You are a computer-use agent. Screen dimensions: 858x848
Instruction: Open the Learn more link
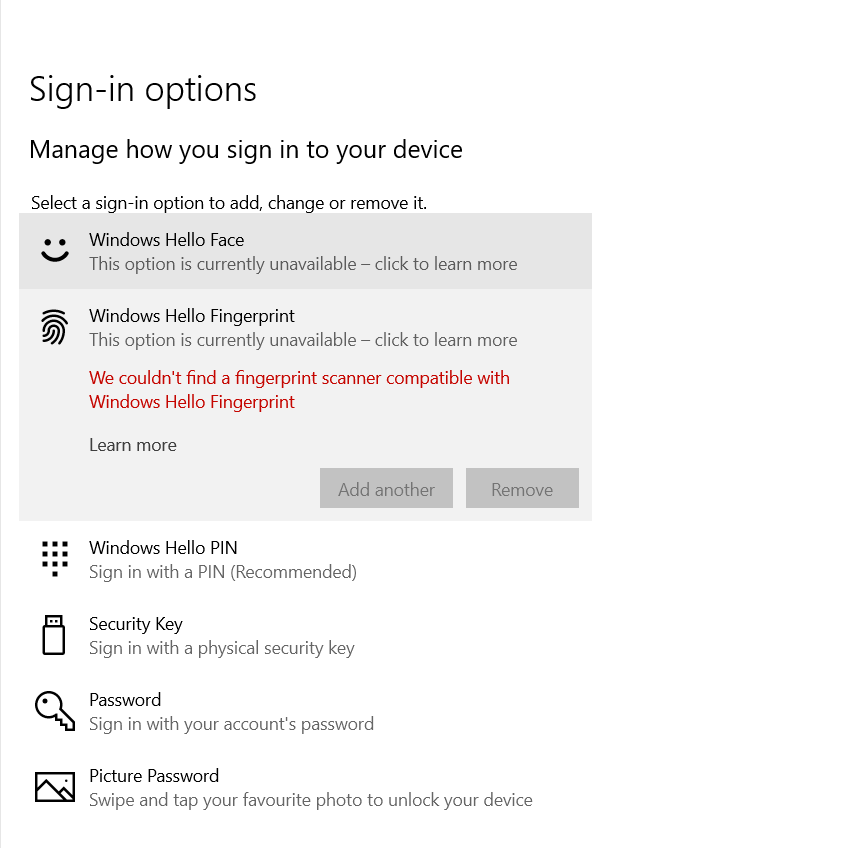(x=133, y=445)
